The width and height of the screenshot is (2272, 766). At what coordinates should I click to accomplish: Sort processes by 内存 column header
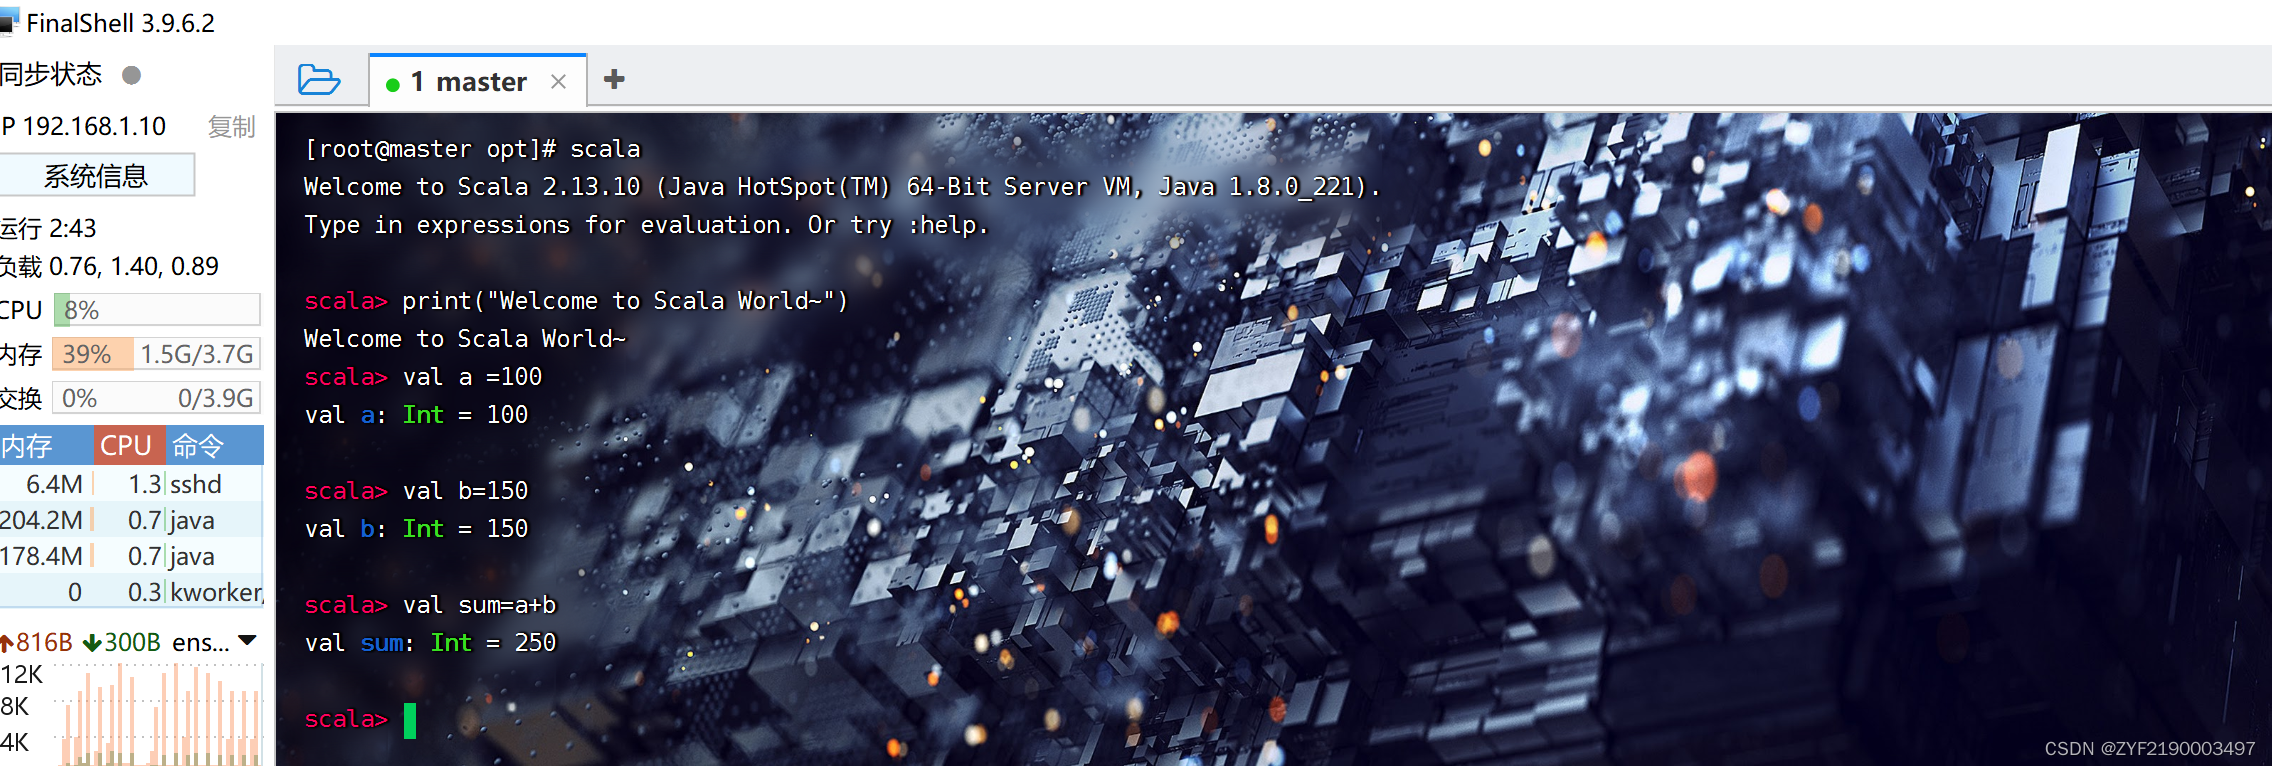tap(45, 445)
